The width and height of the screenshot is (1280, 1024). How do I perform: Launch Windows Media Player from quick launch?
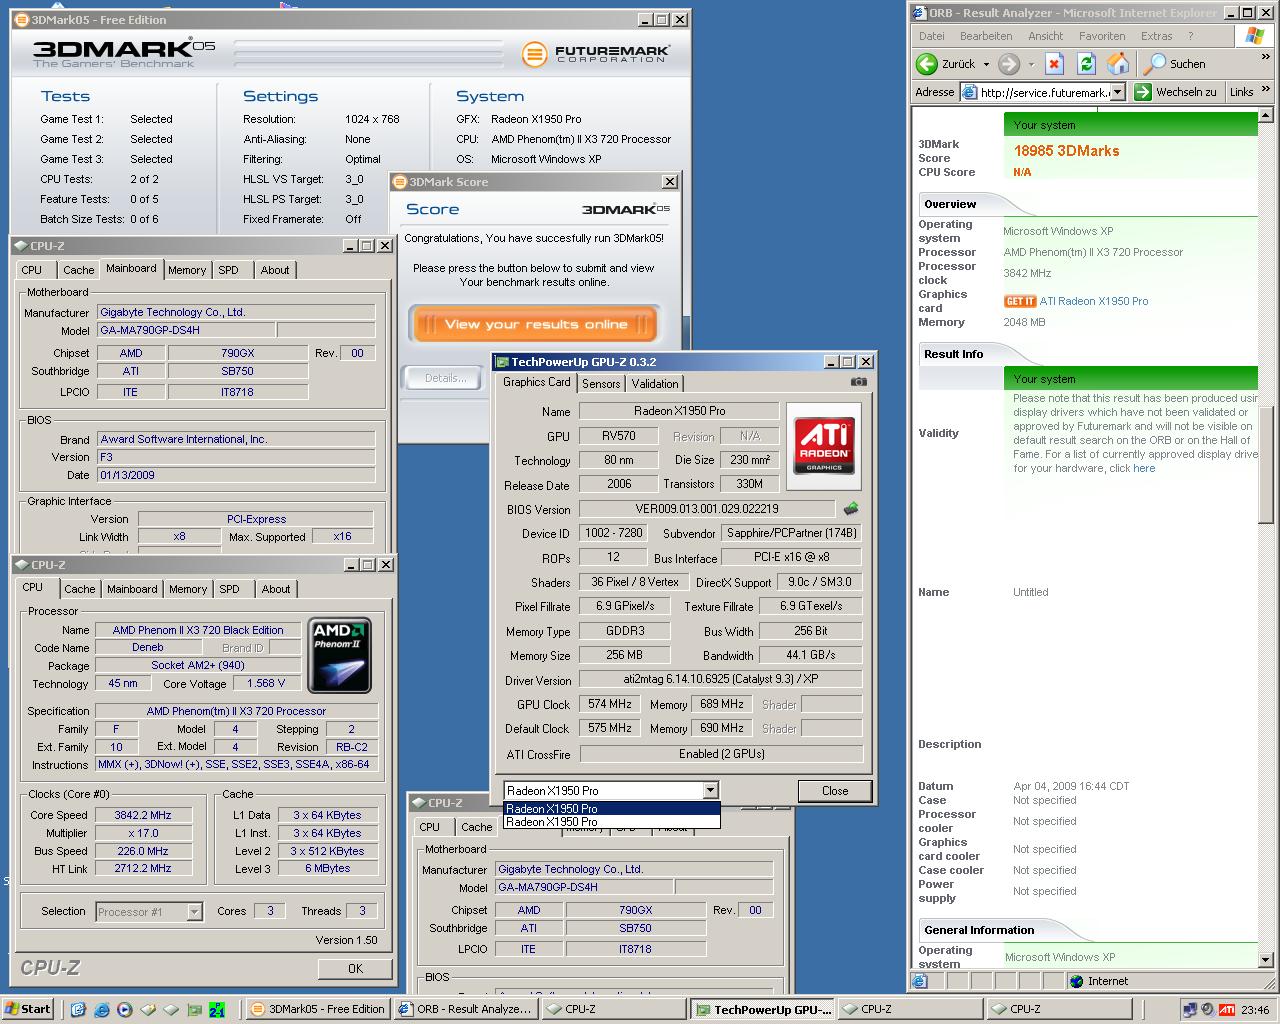[124, 1009]
